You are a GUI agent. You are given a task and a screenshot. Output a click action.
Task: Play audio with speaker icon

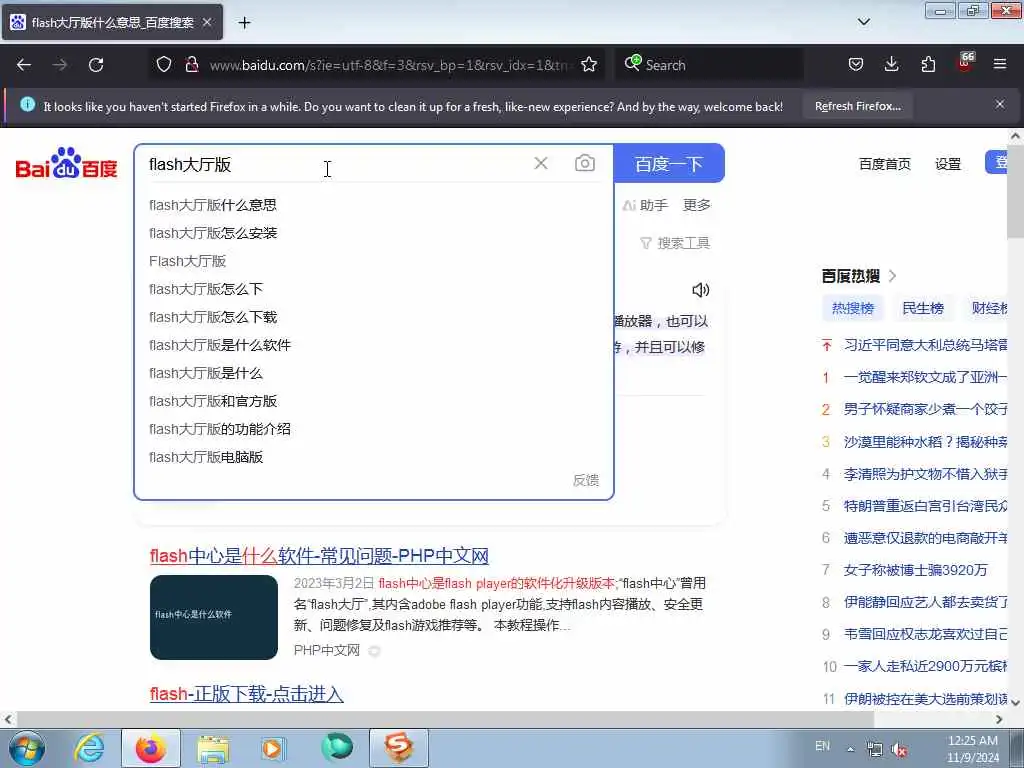point(700,290)
